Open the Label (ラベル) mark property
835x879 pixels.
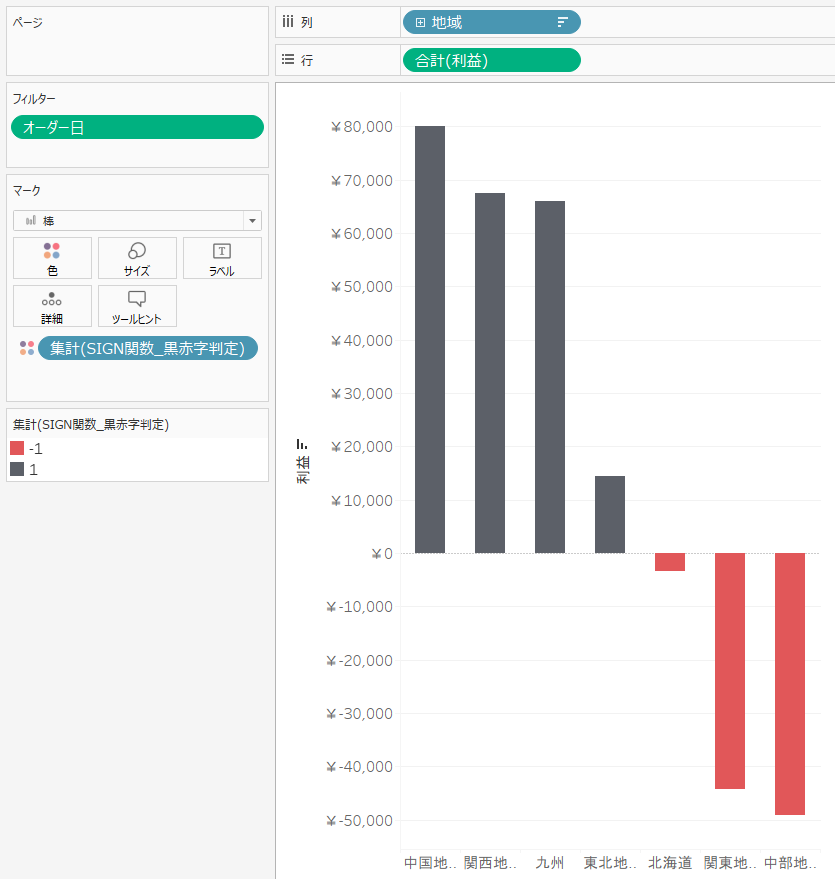click(x=222, y=257)
